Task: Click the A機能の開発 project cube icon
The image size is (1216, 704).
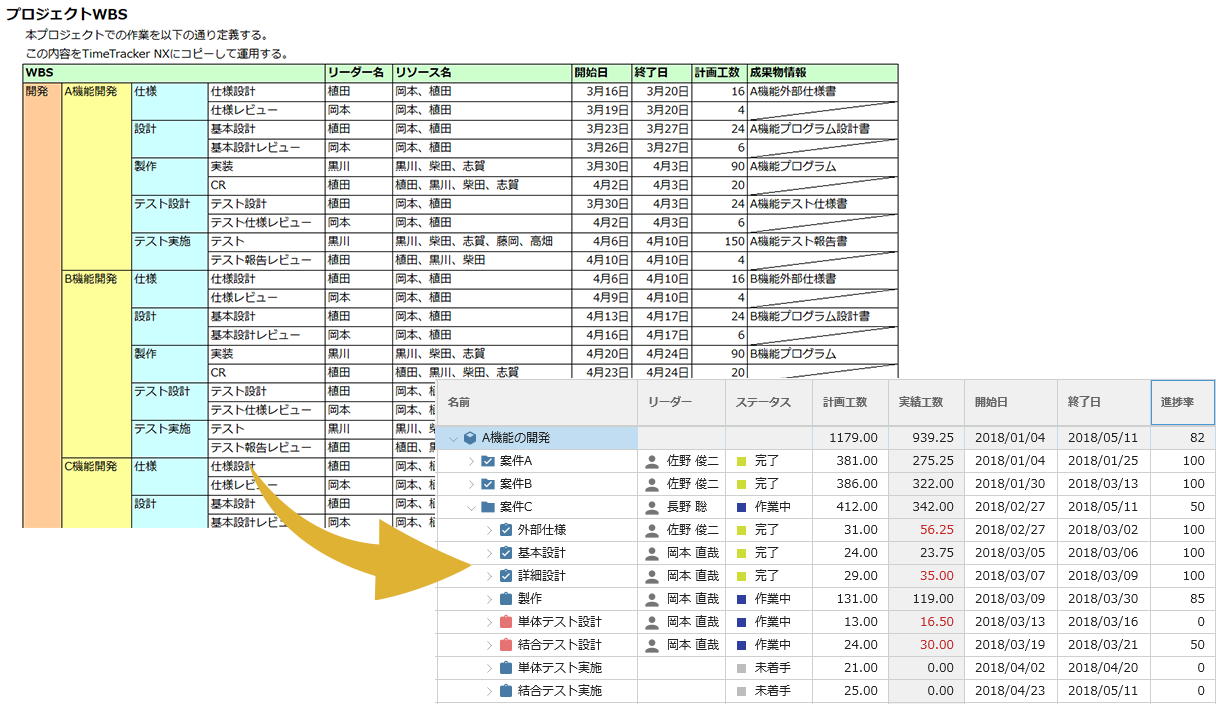Action: [x=470, y=438]
